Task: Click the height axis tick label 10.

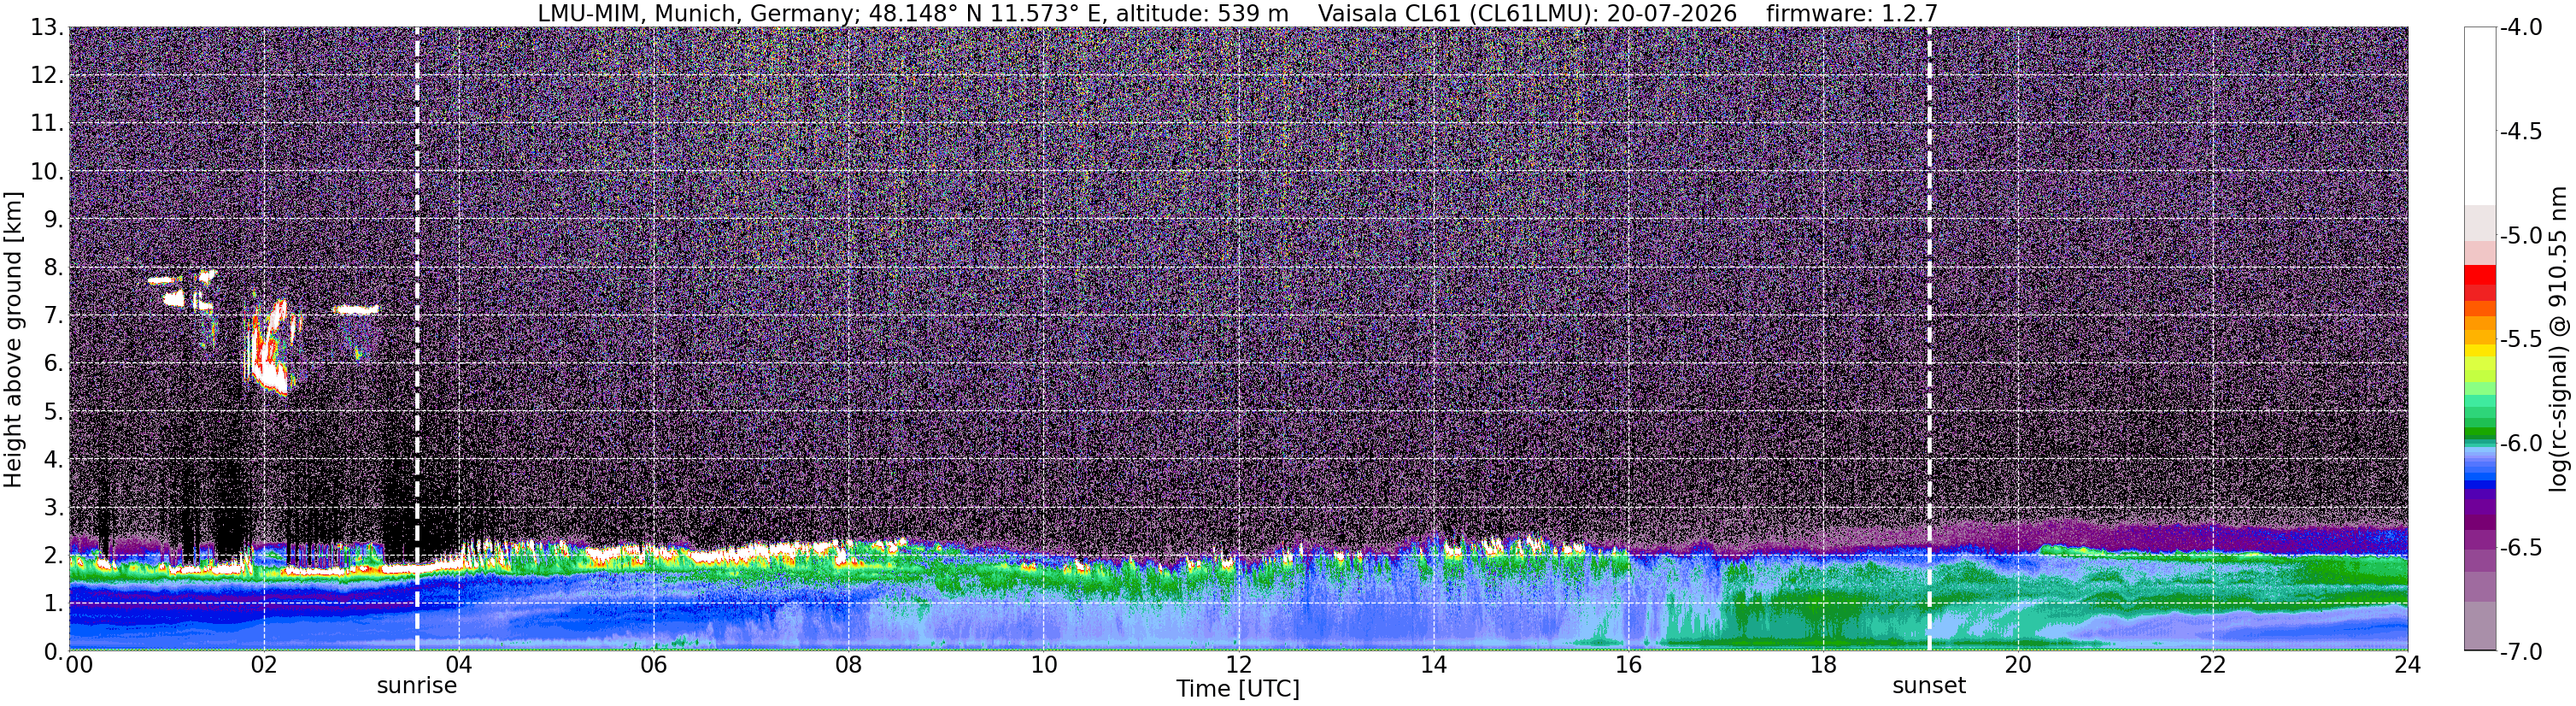Action: [46, 172]
